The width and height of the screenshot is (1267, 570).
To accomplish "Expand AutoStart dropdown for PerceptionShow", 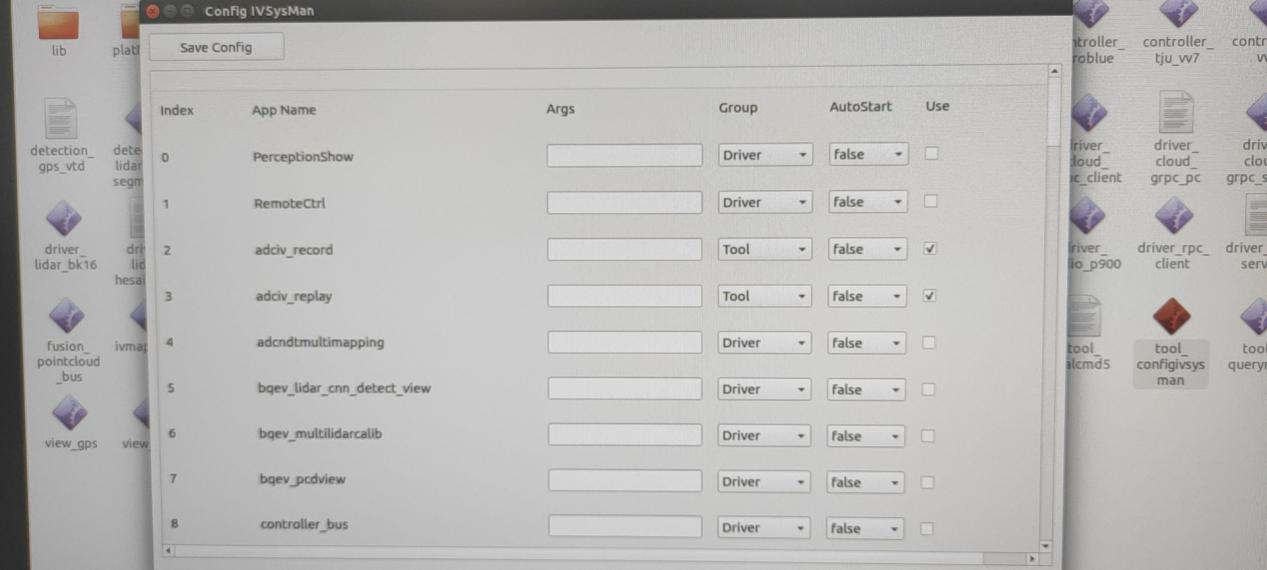I will pos(868,154).
